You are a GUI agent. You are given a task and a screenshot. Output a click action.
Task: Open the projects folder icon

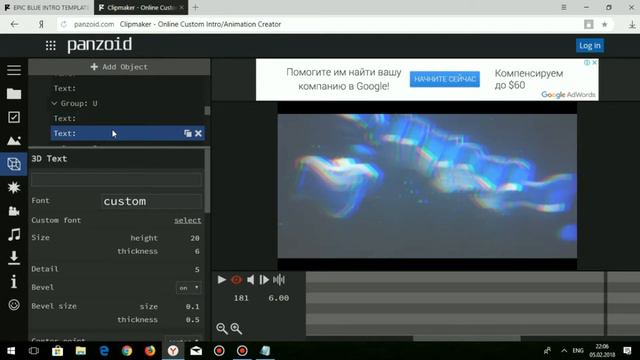(x=14, y=94)
